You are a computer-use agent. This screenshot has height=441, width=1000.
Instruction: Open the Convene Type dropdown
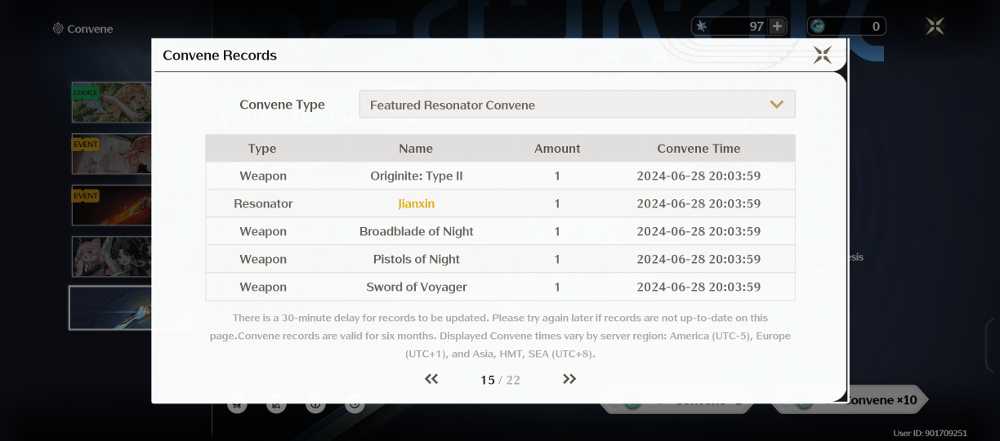577,105
